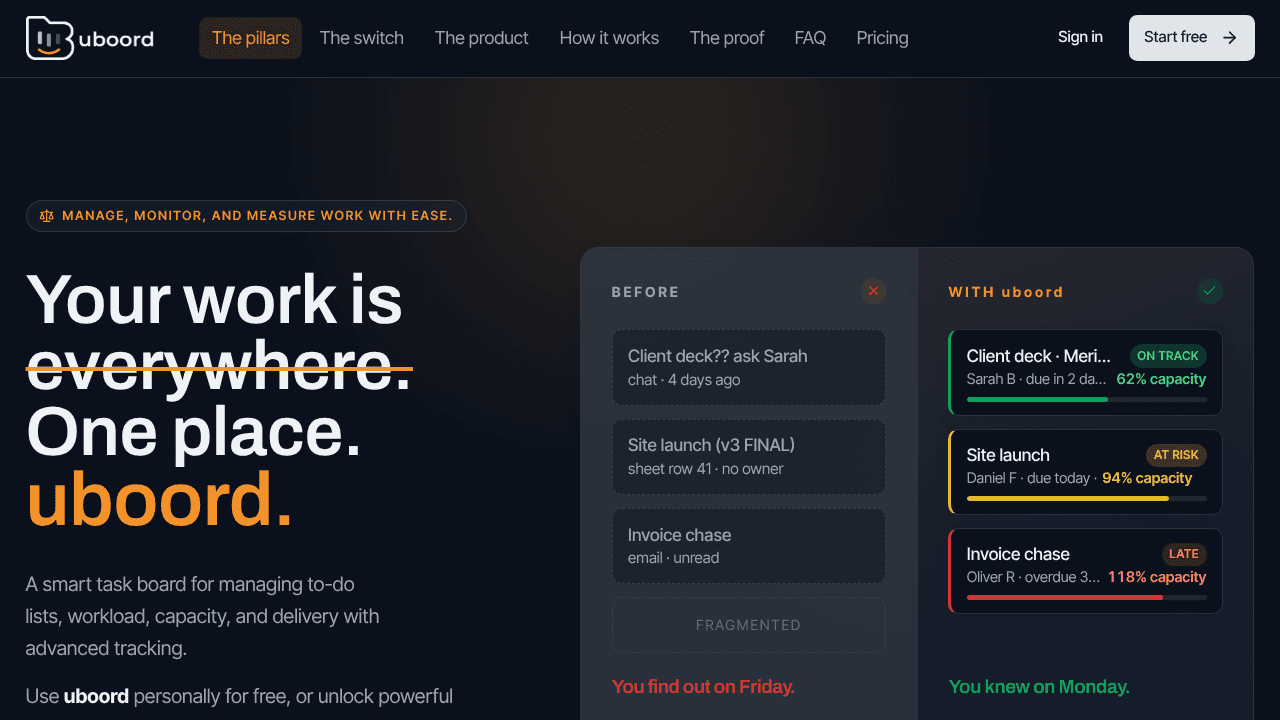Viewport: 1280px width, 720px height.
Task: Click the struck-through 'everywhere.' headline word
Action: click(x=219, y=366)
